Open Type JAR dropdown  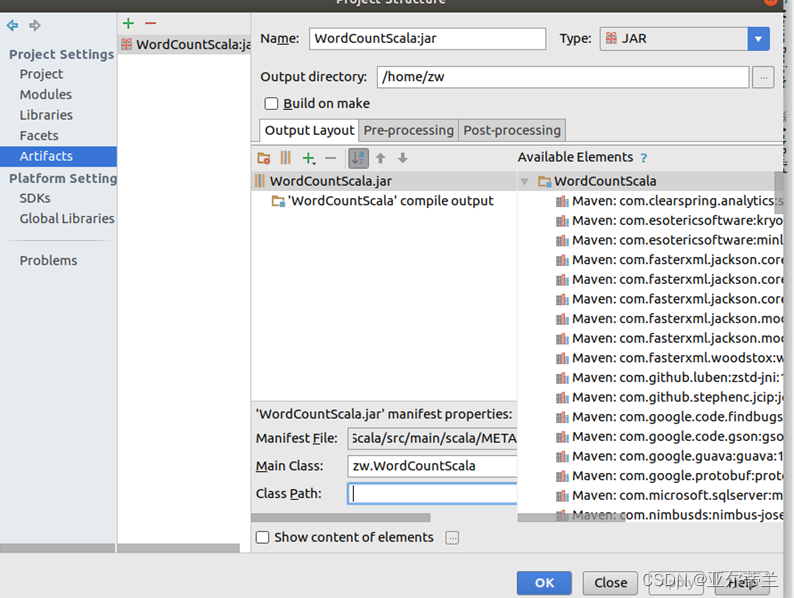pyautogui.click(x=758, y=38)
